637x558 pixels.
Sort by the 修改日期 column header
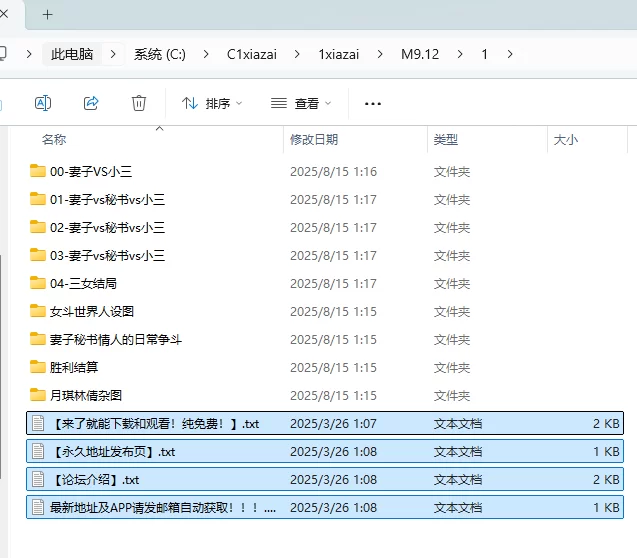point(314,140)
